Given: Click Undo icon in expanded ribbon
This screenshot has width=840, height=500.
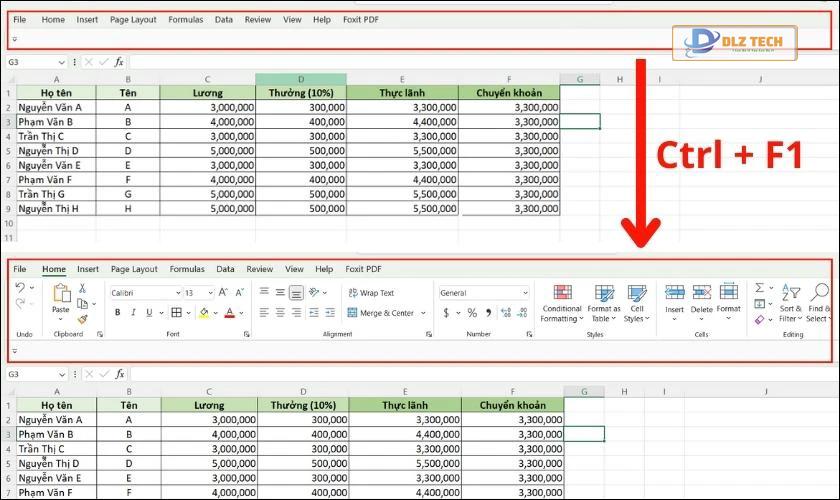Looking at the screenshot, I should point(20,287).
